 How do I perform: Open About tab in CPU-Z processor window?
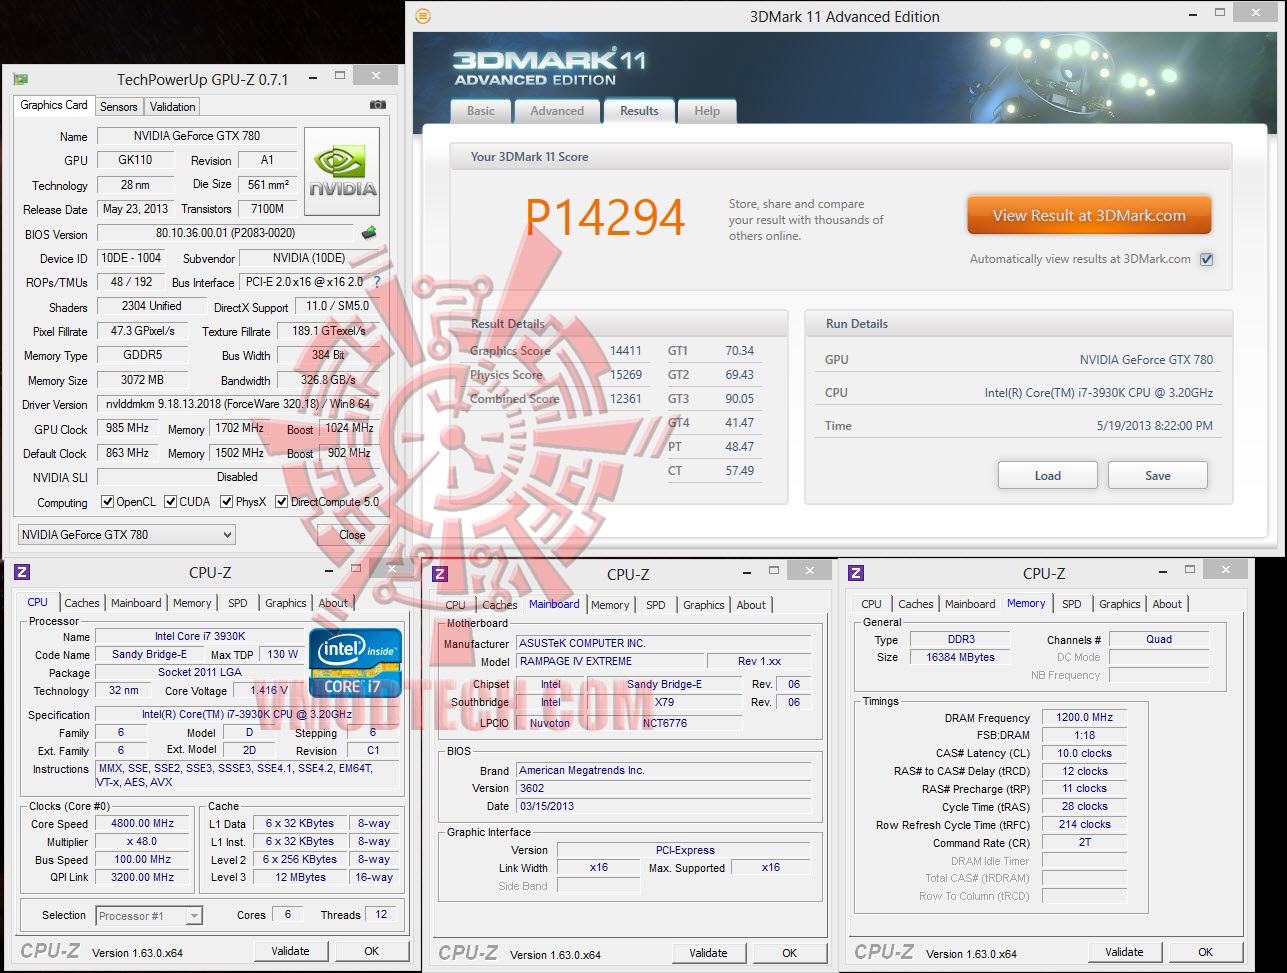(333, 603)
